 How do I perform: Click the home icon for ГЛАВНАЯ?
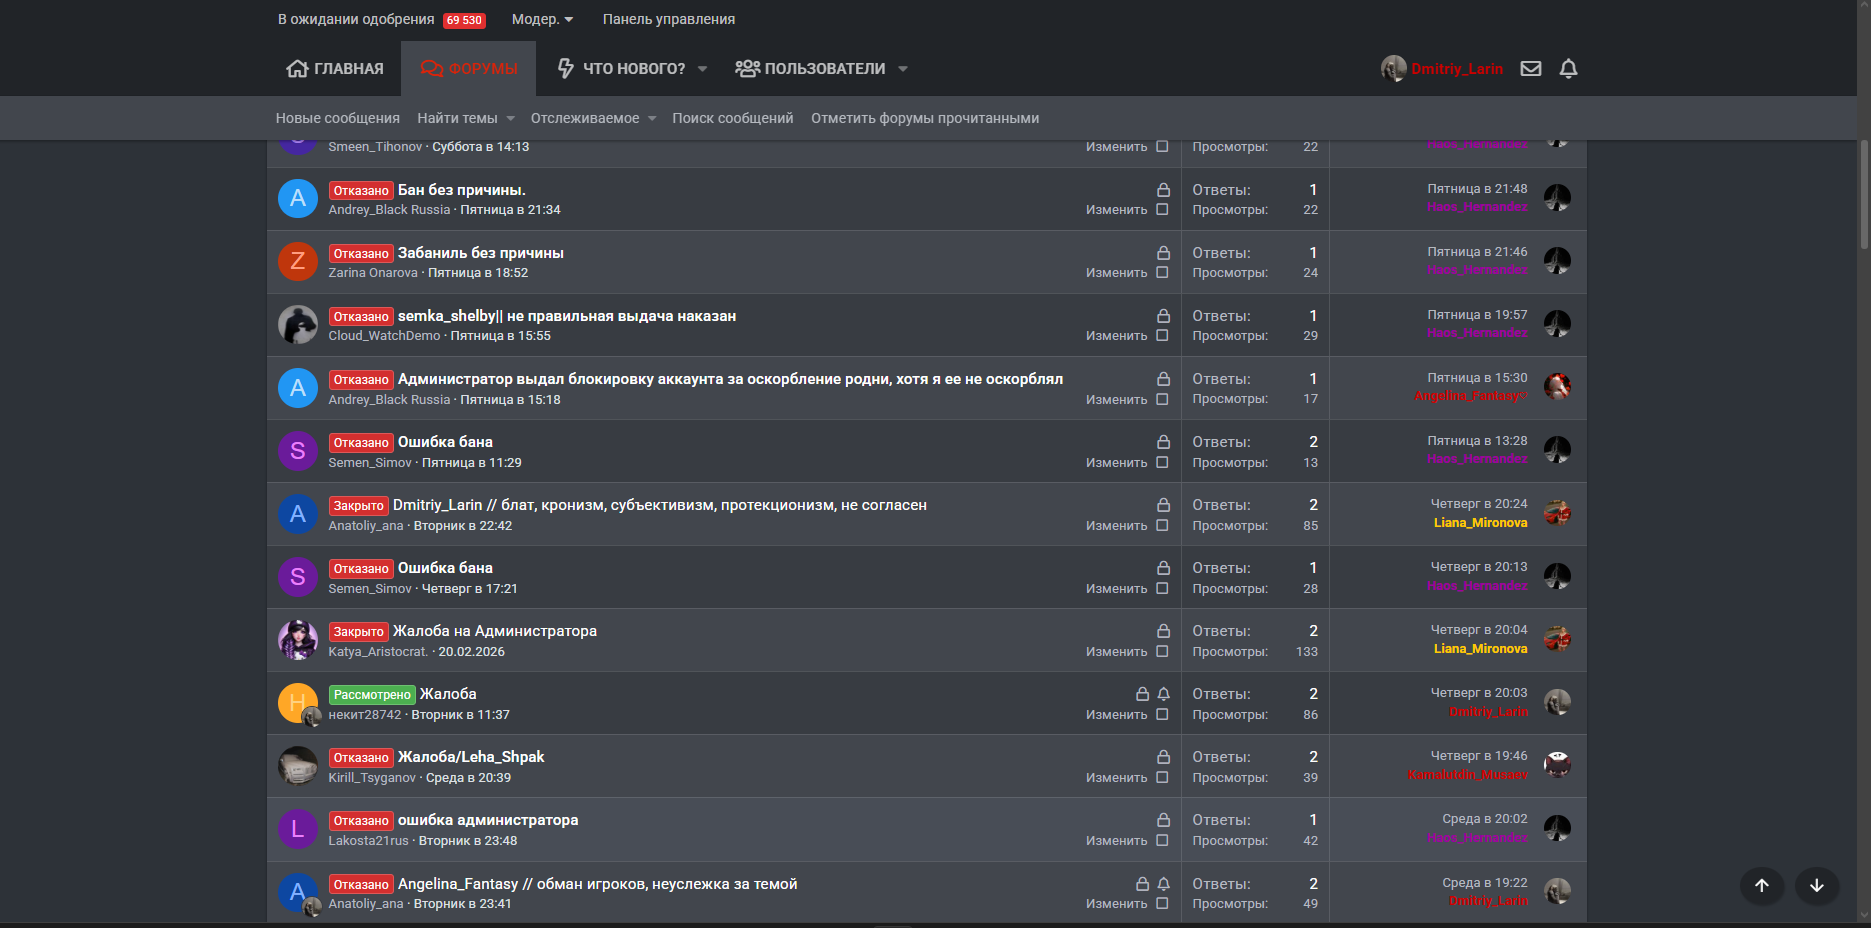coord(297,69)
